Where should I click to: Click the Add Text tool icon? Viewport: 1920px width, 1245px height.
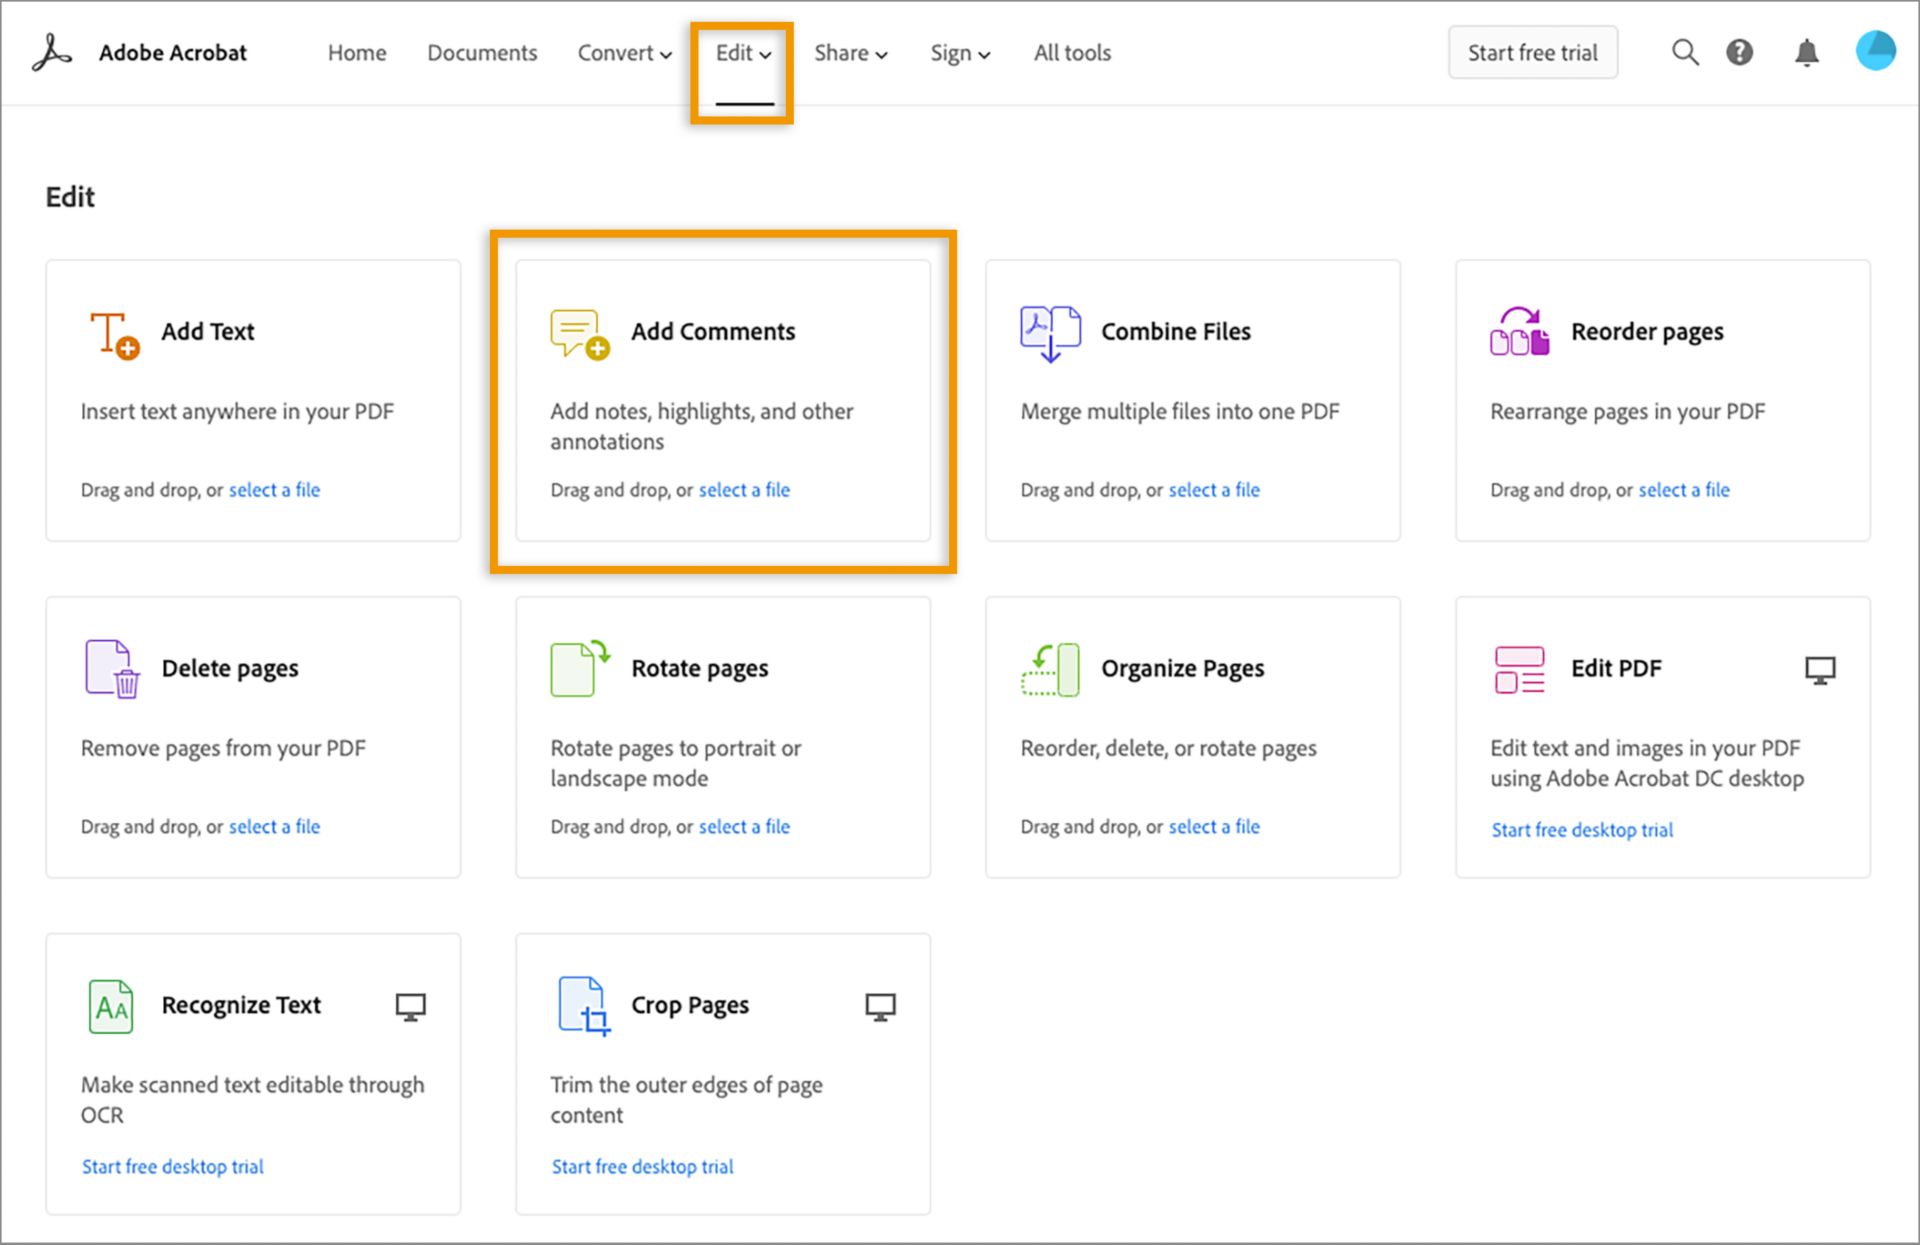(x=109, y=333)
